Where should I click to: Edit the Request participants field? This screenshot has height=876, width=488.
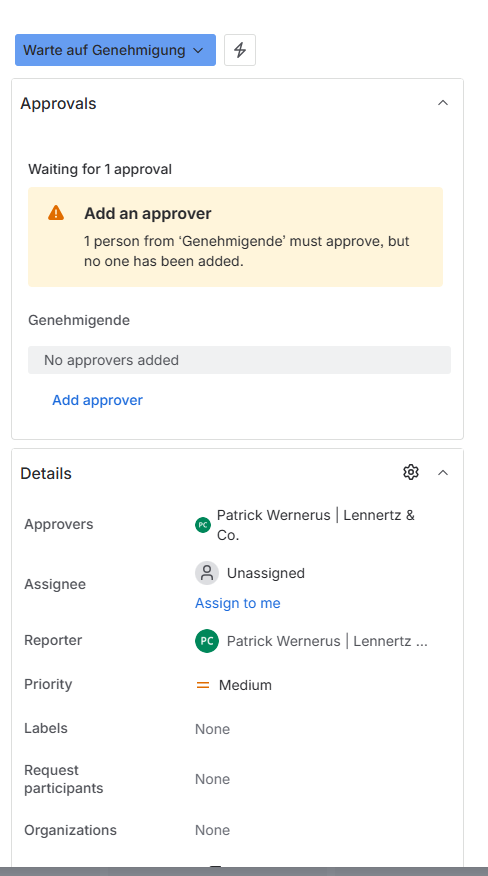pyautogui.click(x=212, y=779)
